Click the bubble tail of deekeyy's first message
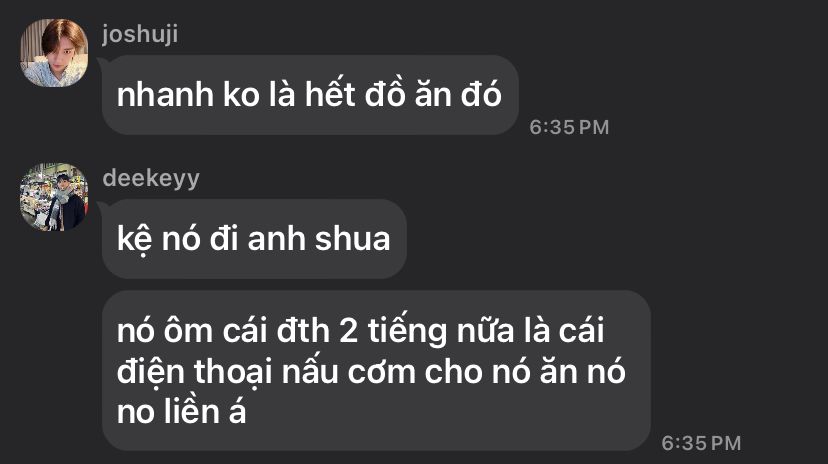The image size is (828, 464). [x=103, y=205]
